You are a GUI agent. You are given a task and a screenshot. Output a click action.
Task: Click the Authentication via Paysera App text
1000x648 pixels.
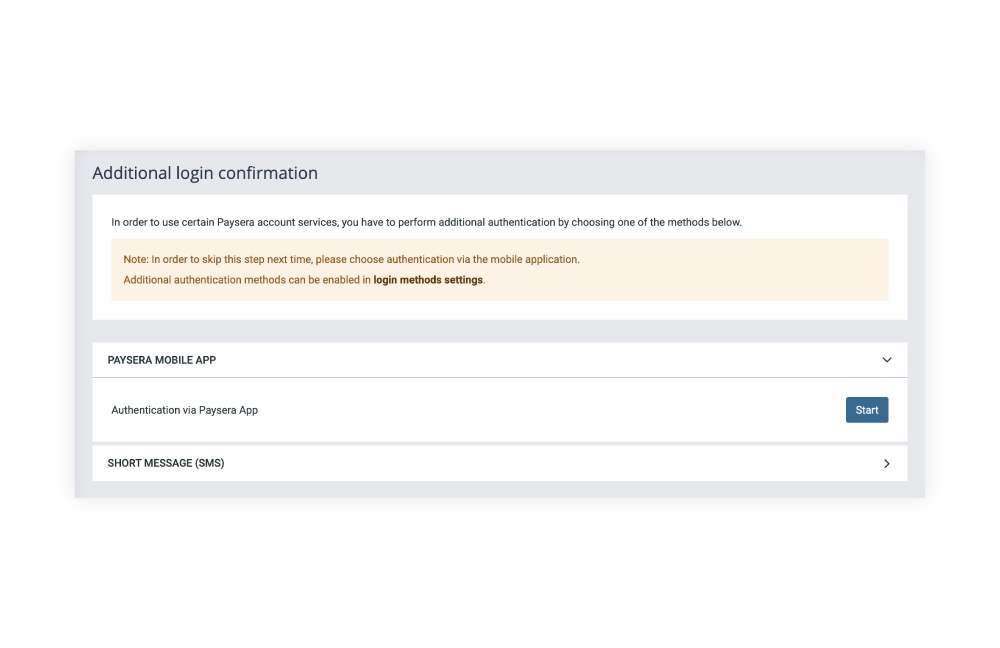coord(184,410)
